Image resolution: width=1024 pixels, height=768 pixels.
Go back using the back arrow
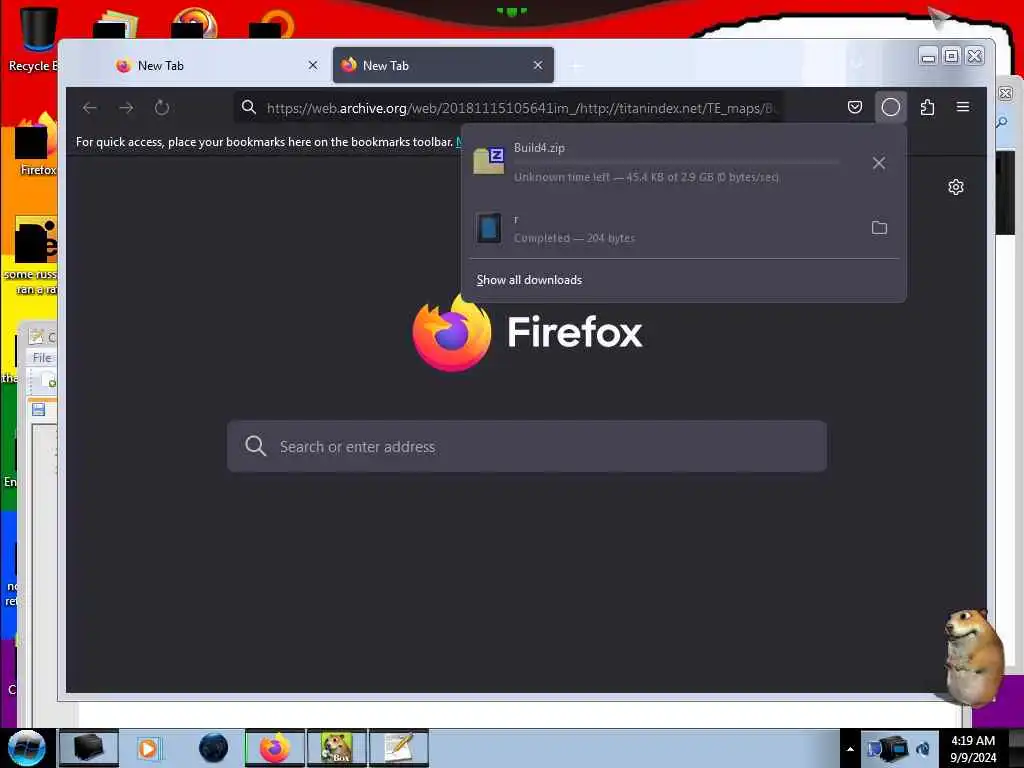coord(90,108)
